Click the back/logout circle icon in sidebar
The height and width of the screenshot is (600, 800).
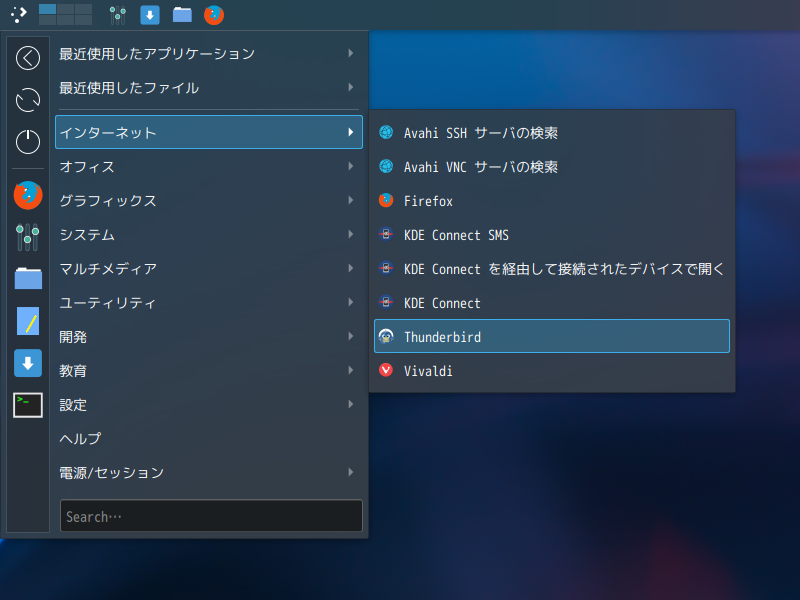pos(28,58)
